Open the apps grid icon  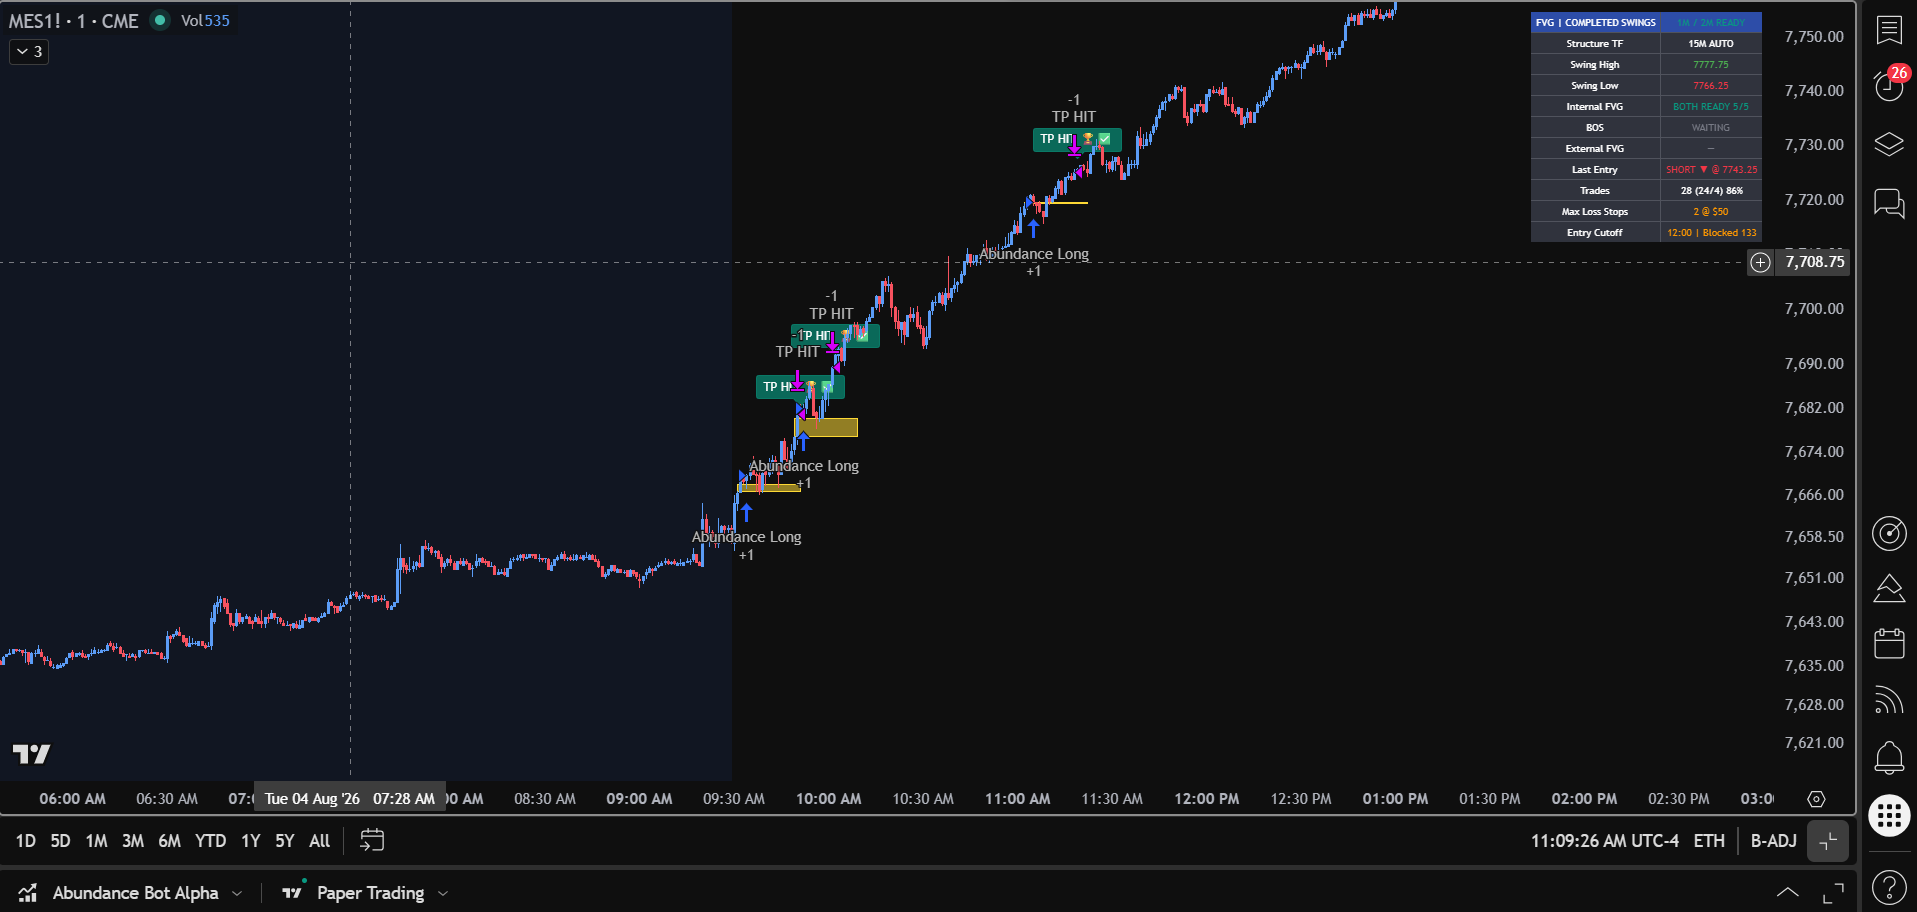tap(1889, 815)
